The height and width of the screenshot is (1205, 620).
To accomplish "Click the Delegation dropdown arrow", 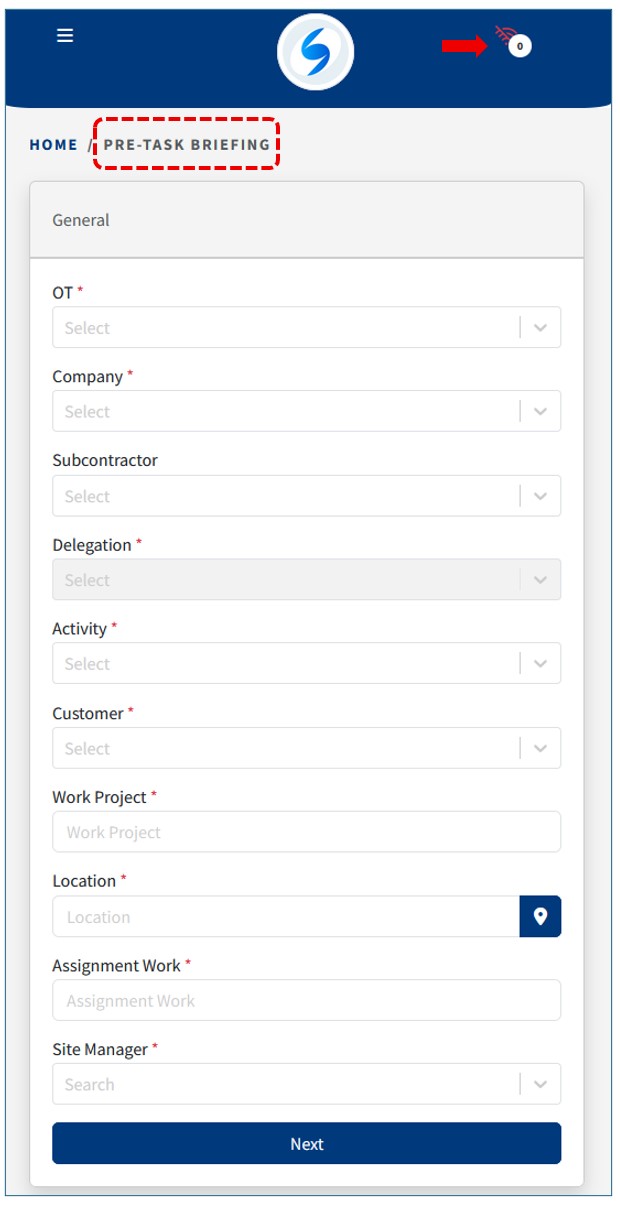I will 540,580.
